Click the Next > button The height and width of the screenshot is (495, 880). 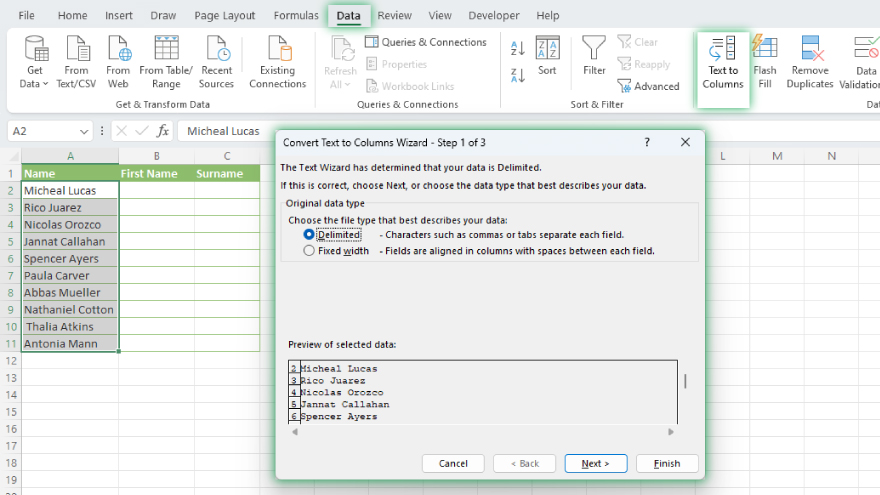595,464
